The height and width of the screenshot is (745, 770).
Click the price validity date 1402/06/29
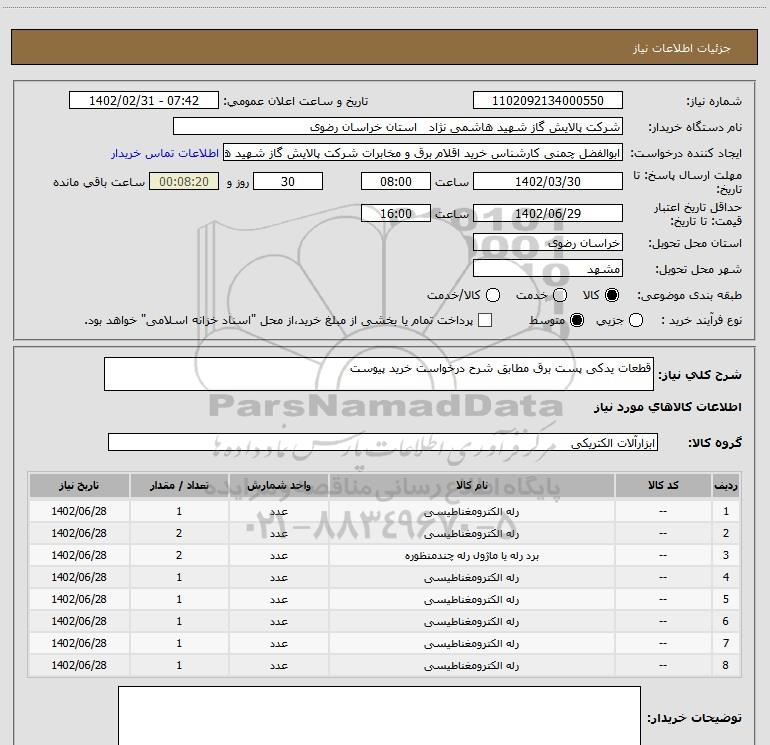coord(547,214)
